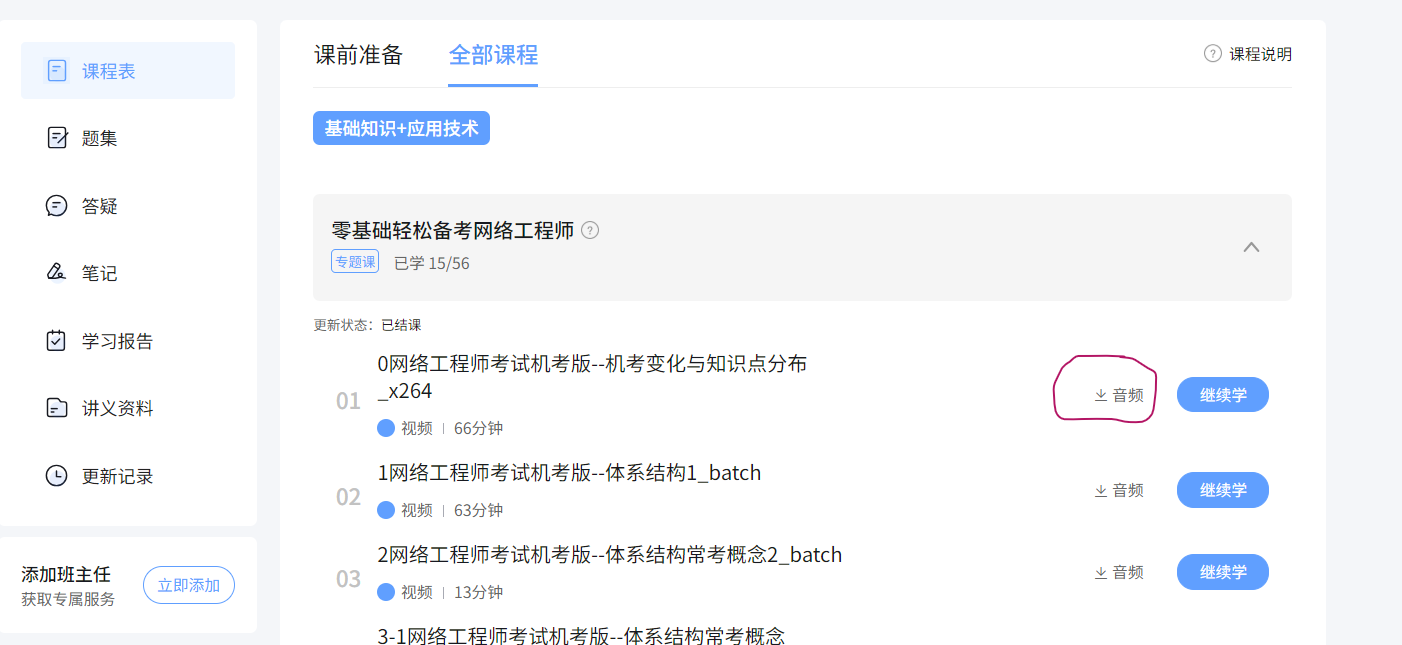The image size is (1402, 645).
Task: Click help icon next to 零基础轻松备考网络工程师
Action: 590,230
